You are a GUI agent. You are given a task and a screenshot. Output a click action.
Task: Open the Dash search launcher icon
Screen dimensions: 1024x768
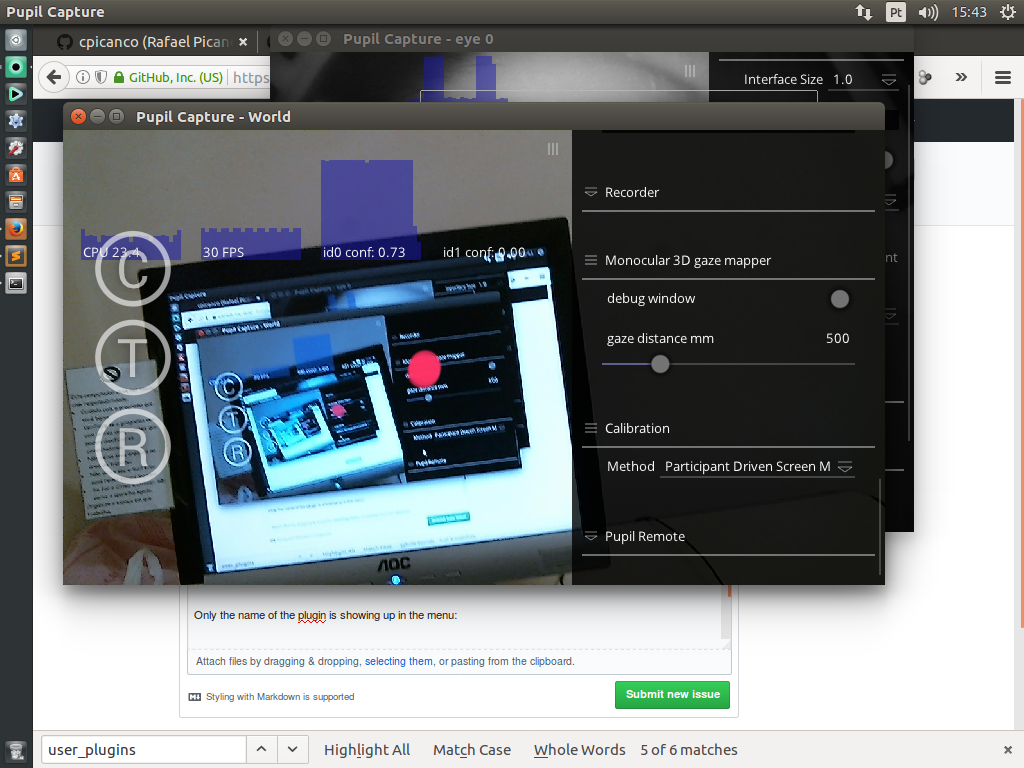[x=16, y=40]
